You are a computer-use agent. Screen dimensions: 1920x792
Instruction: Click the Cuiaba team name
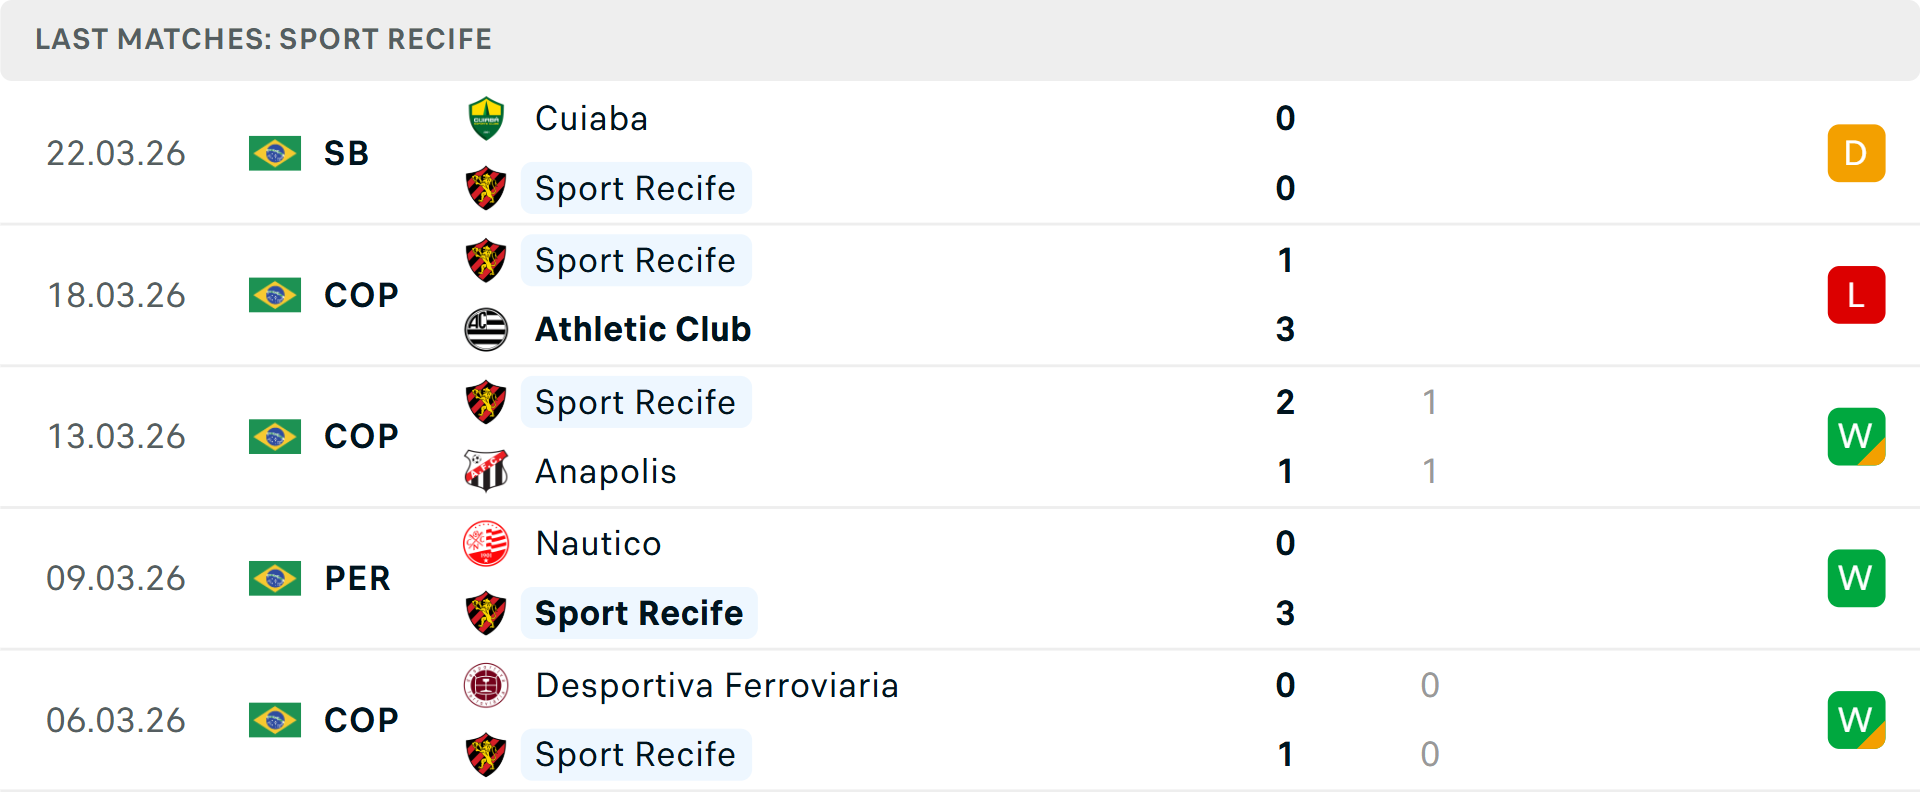coord(592,118)
